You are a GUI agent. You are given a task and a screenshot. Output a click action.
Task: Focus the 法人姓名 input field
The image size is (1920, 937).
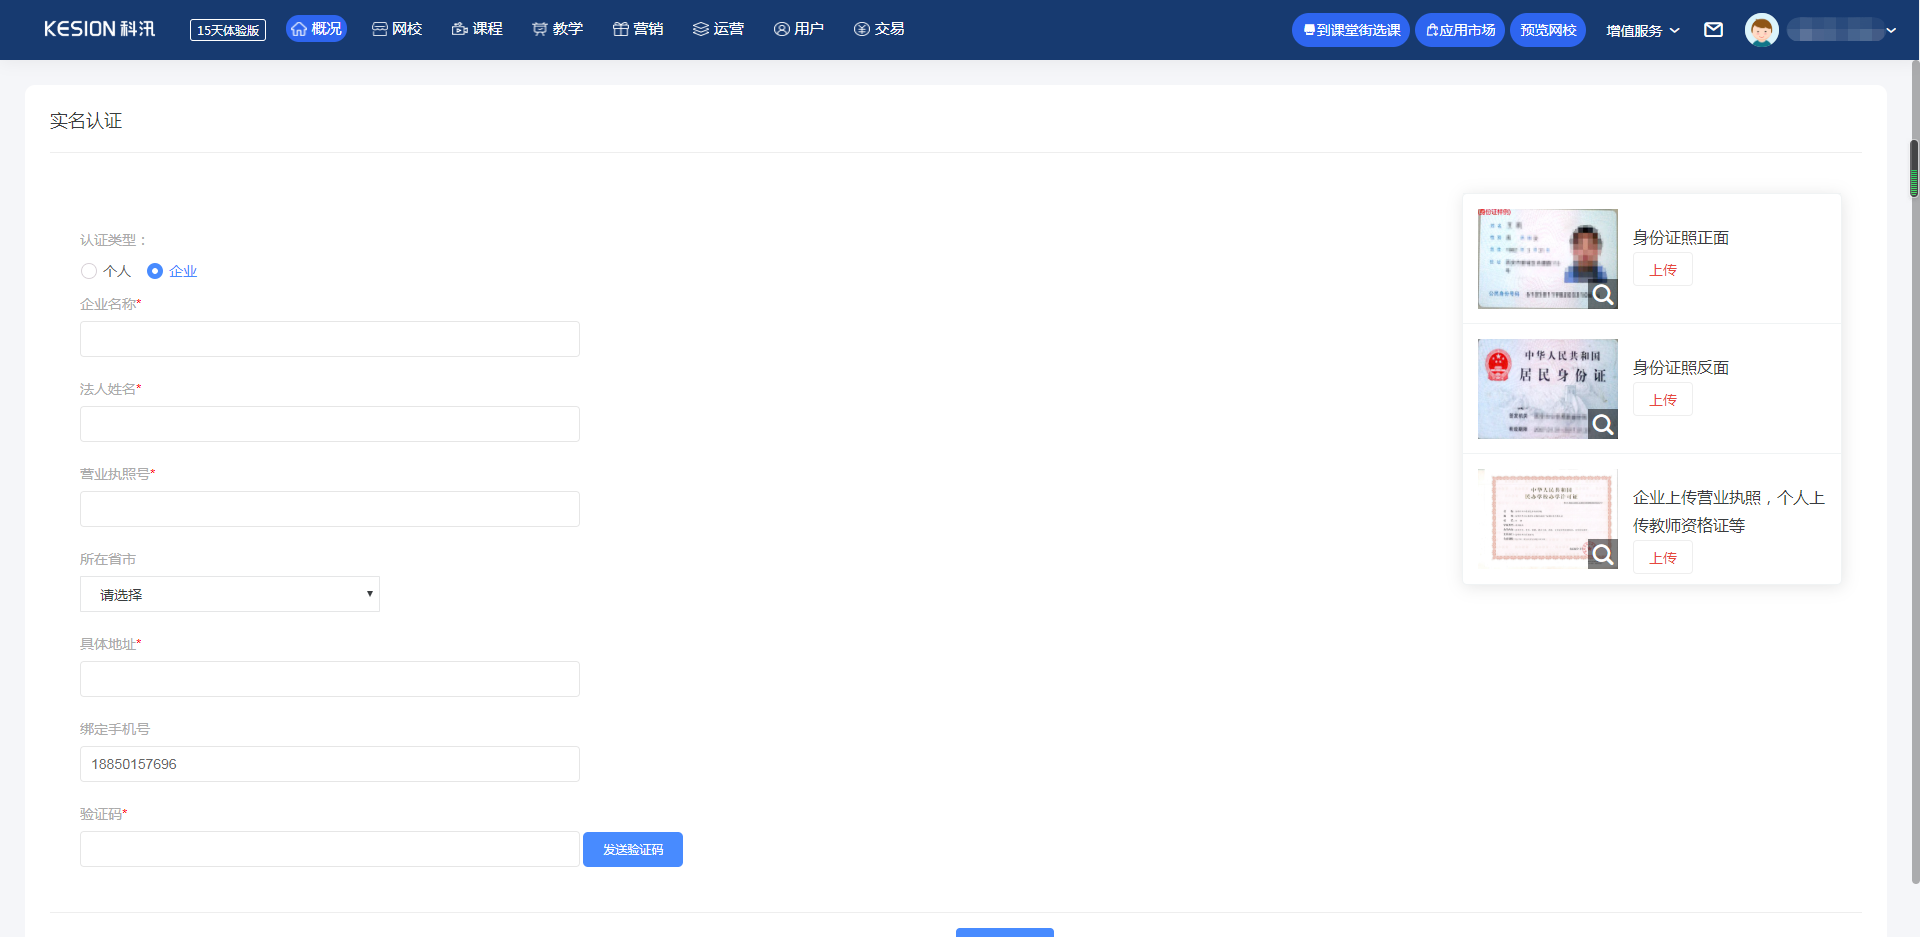tap(330, 424)
